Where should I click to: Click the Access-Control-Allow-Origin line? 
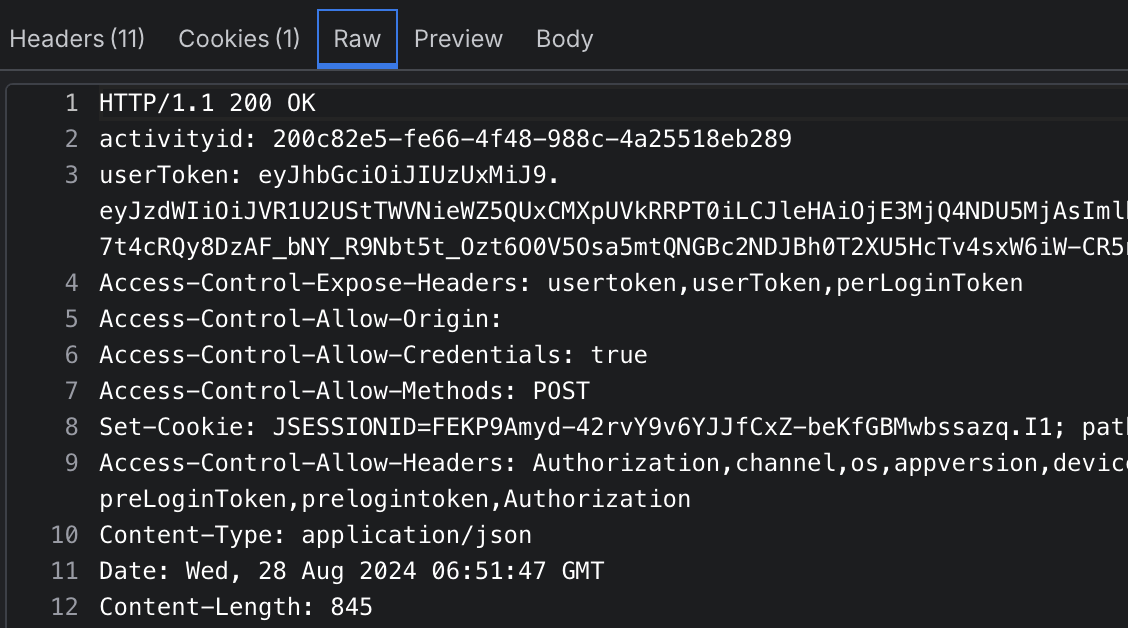pos(299,319)
